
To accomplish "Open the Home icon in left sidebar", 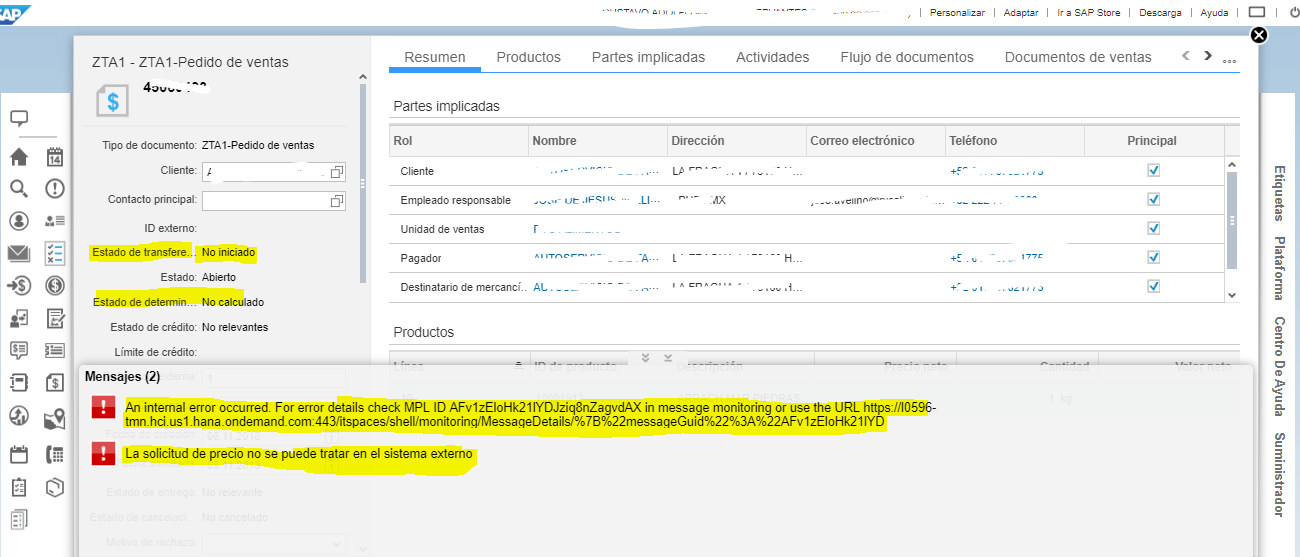I will point(19,157).
